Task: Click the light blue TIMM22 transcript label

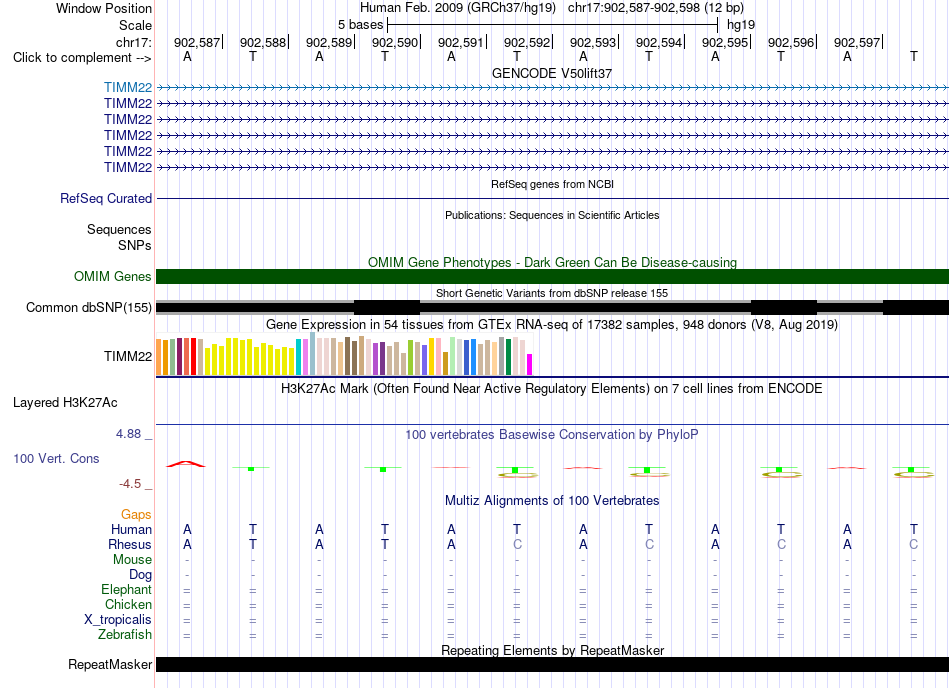Action: point(128,87)
